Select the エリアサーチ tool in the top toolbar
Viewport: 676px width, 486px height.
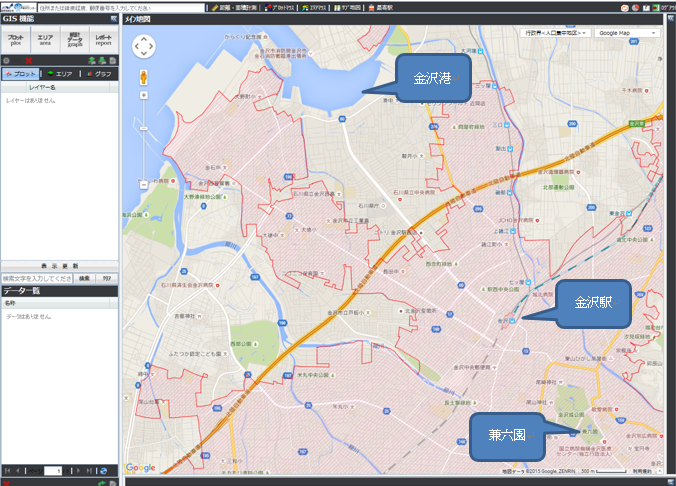tap(314, 8)
